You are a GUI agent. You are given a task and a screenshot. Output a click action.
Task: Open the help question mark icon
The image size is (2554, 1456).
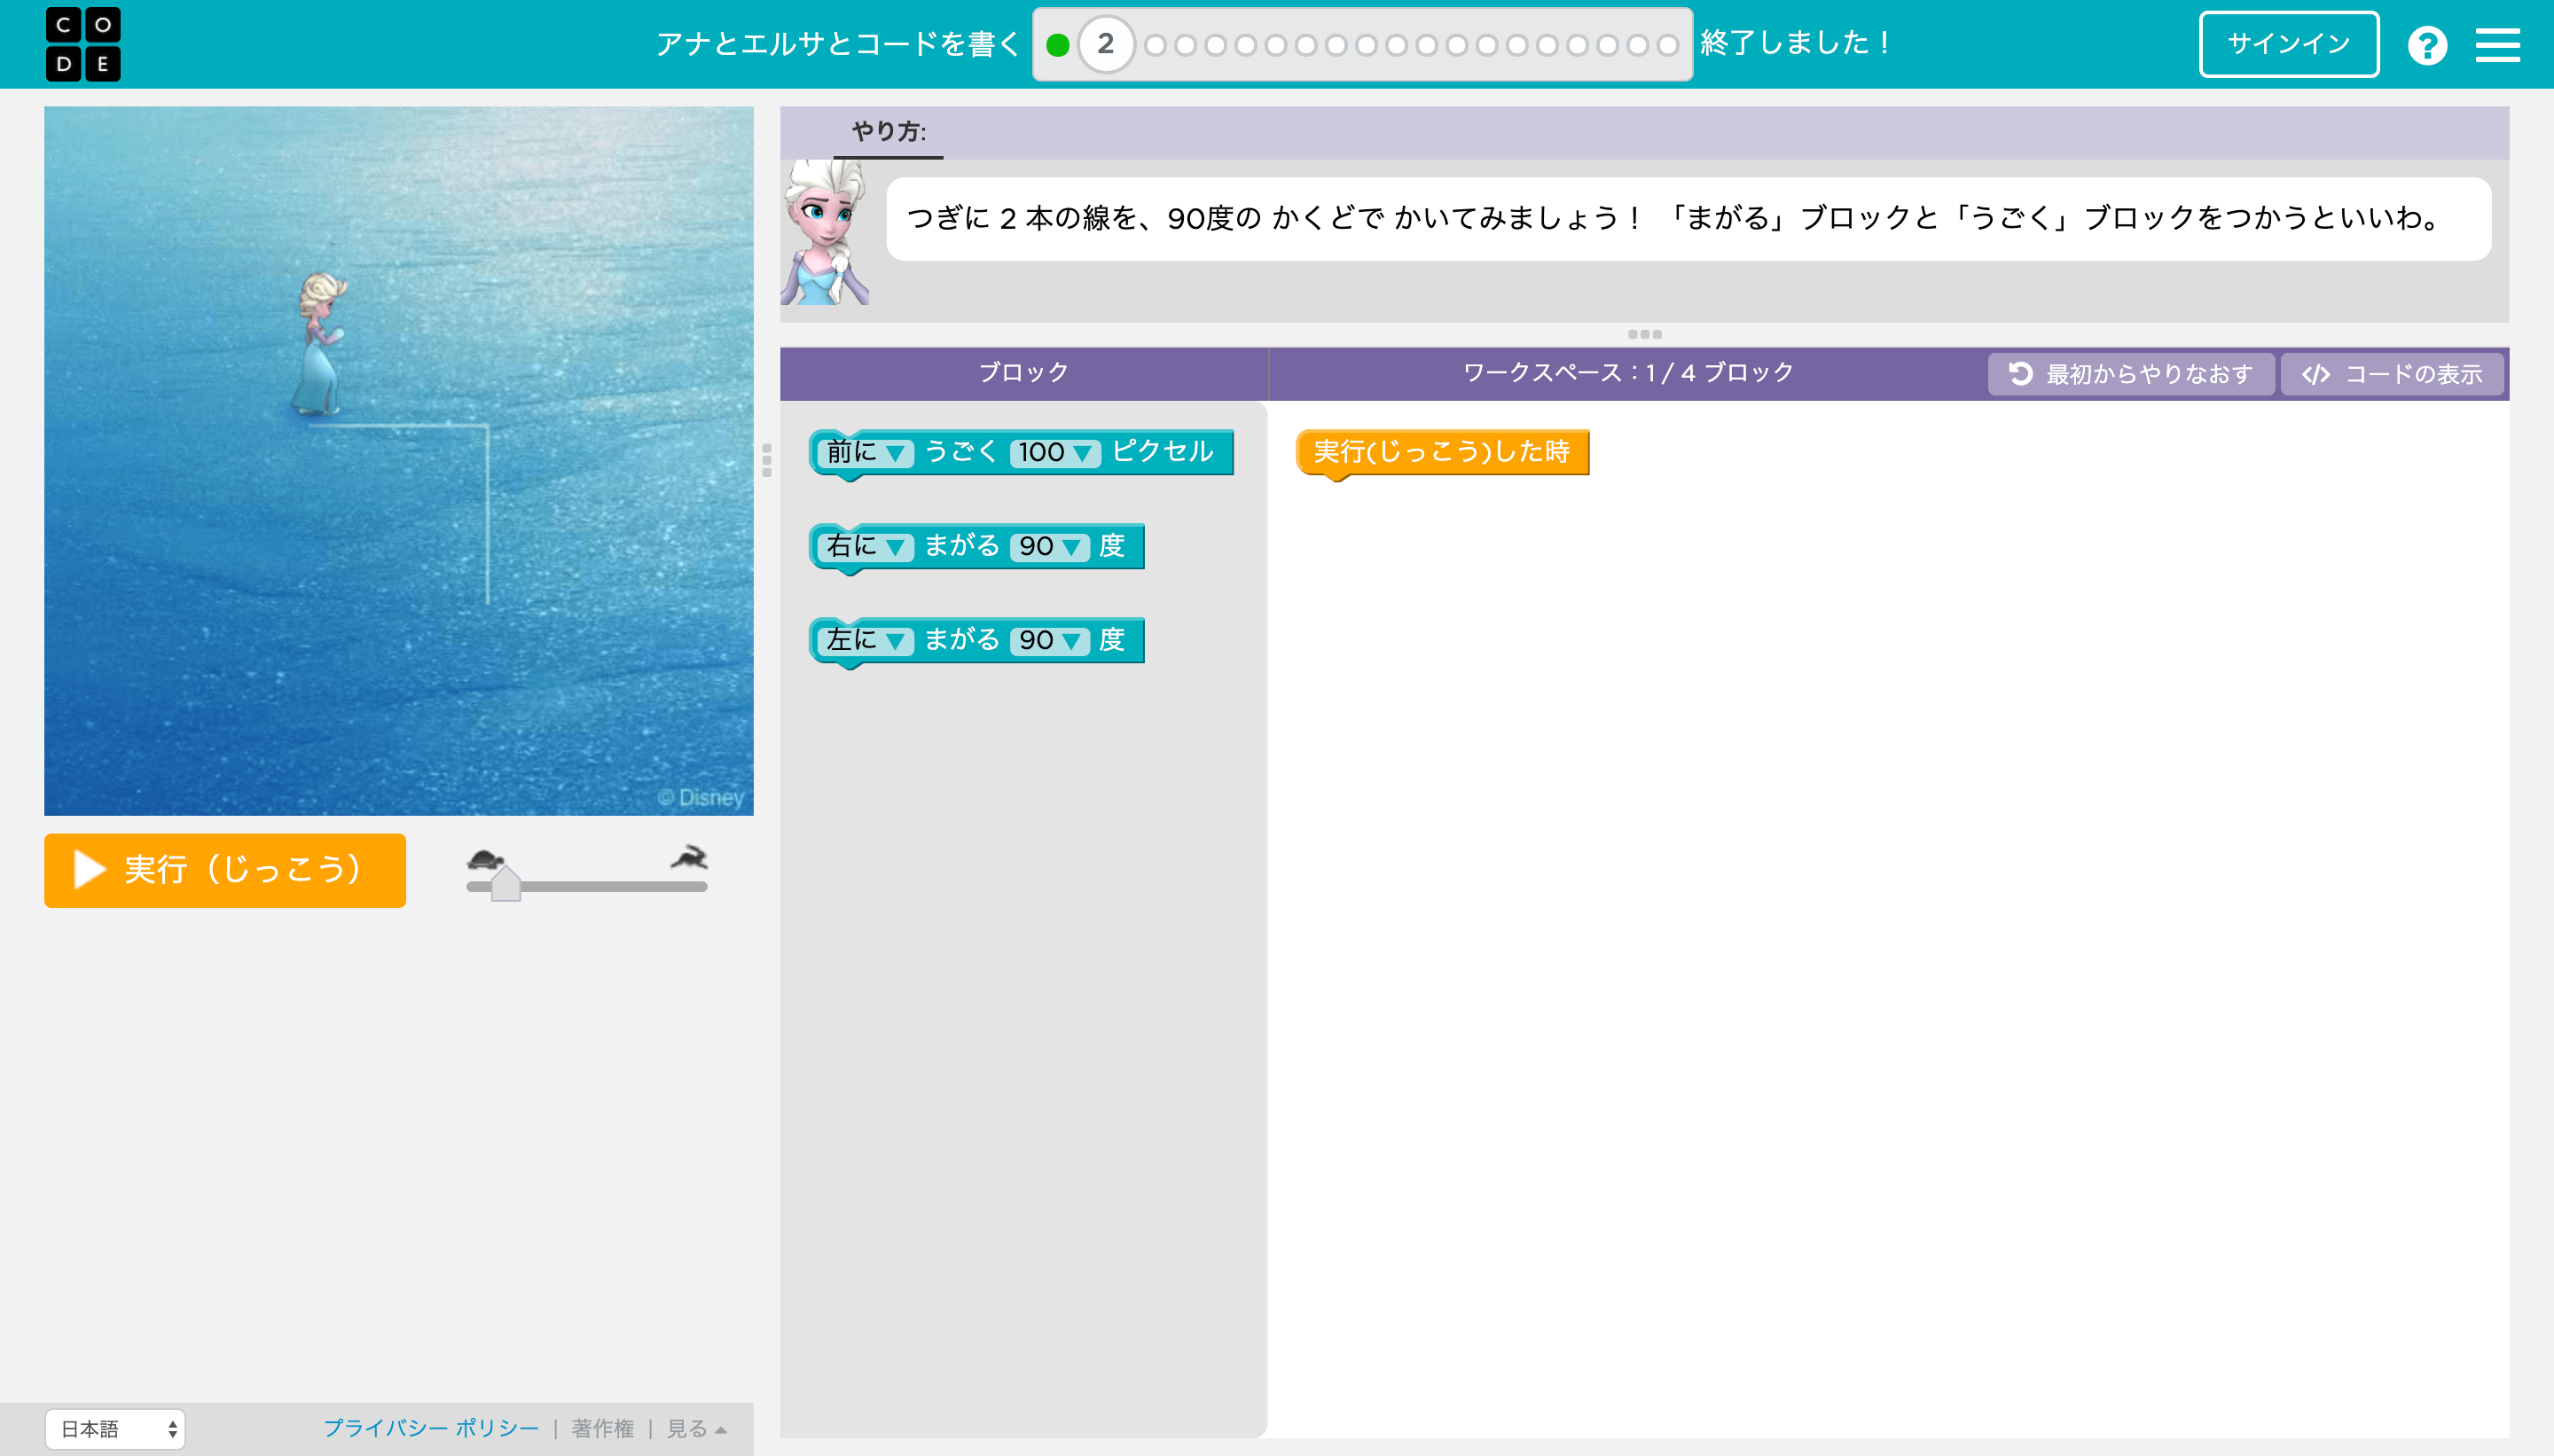click(2427, 45)
